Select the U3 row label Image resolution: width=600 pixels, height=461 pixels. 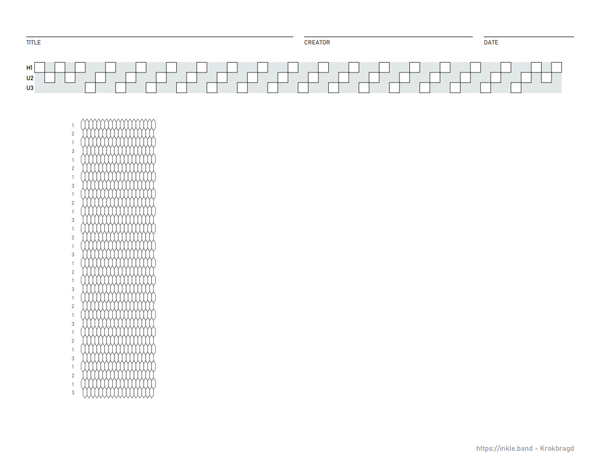click(x=29, y=88)
